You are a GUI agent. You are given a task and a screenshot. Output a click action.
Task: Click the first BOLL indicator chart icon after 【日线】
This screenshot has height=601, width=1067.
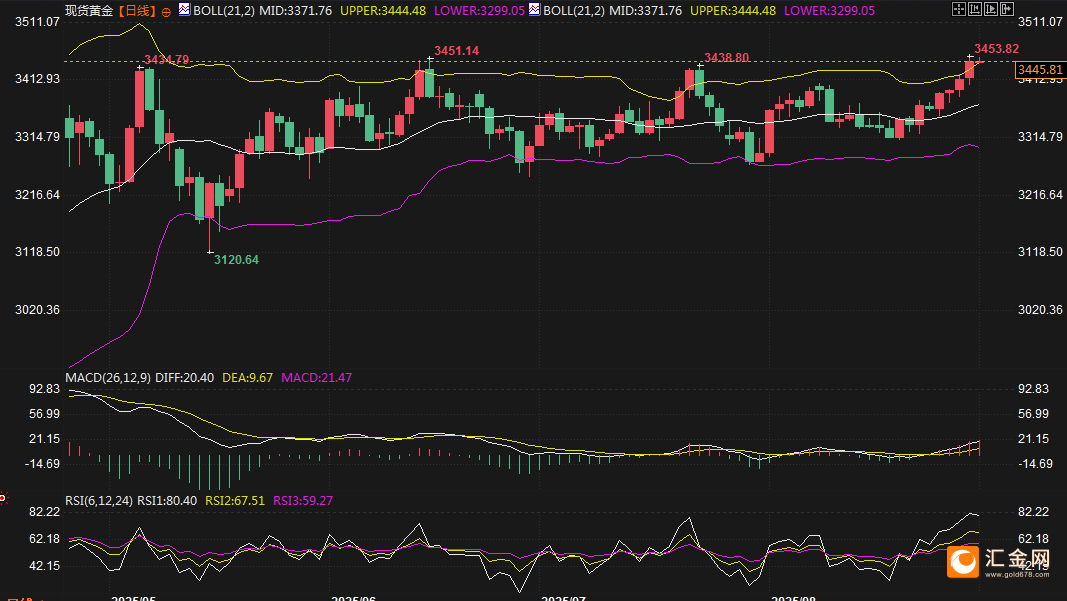click(x=184, y=10)
